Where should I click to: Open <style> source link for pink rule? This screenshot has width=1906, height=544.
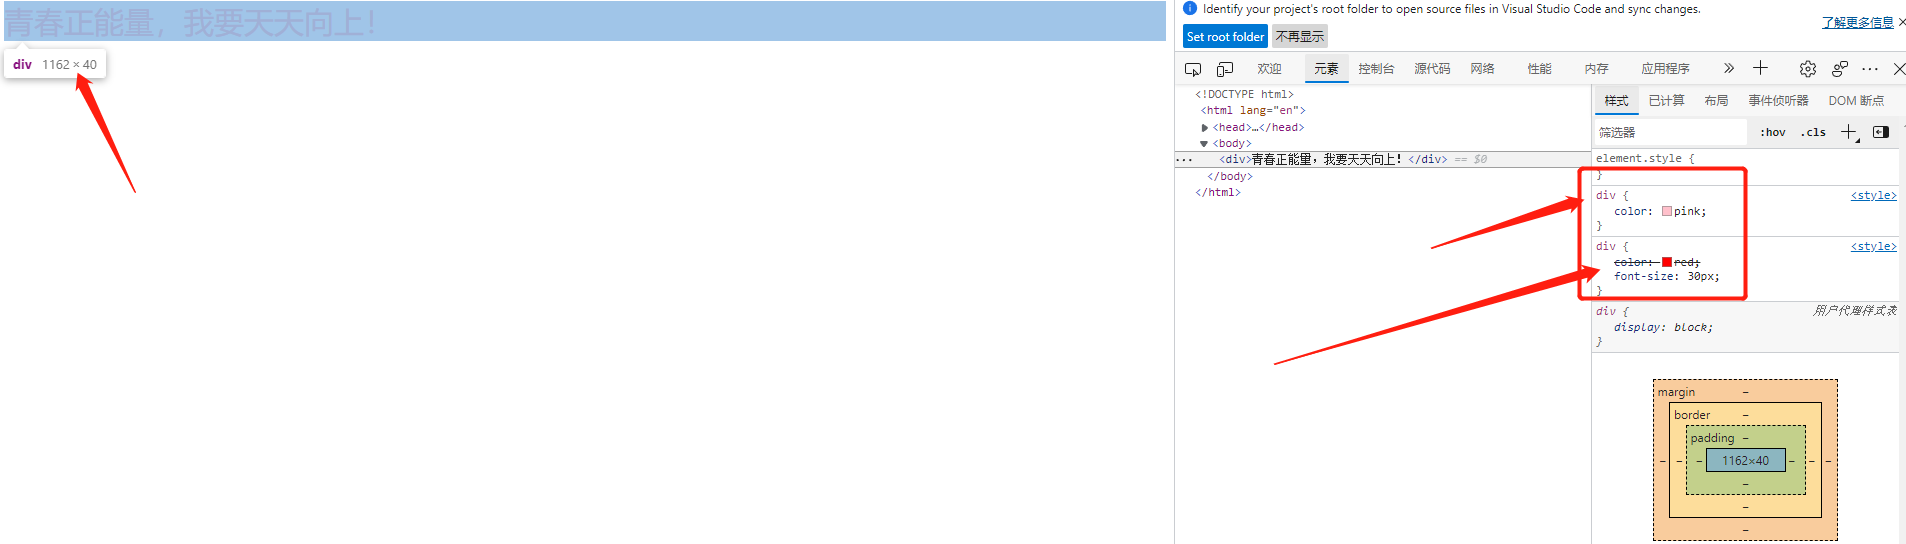[1873, 196]
